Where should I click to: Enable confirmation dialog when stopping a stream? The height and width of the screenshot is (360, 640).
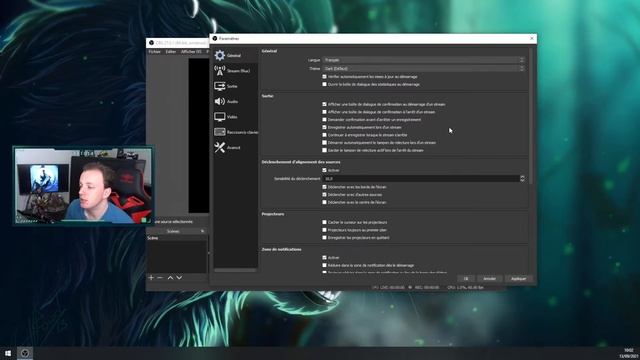[324, 112]
